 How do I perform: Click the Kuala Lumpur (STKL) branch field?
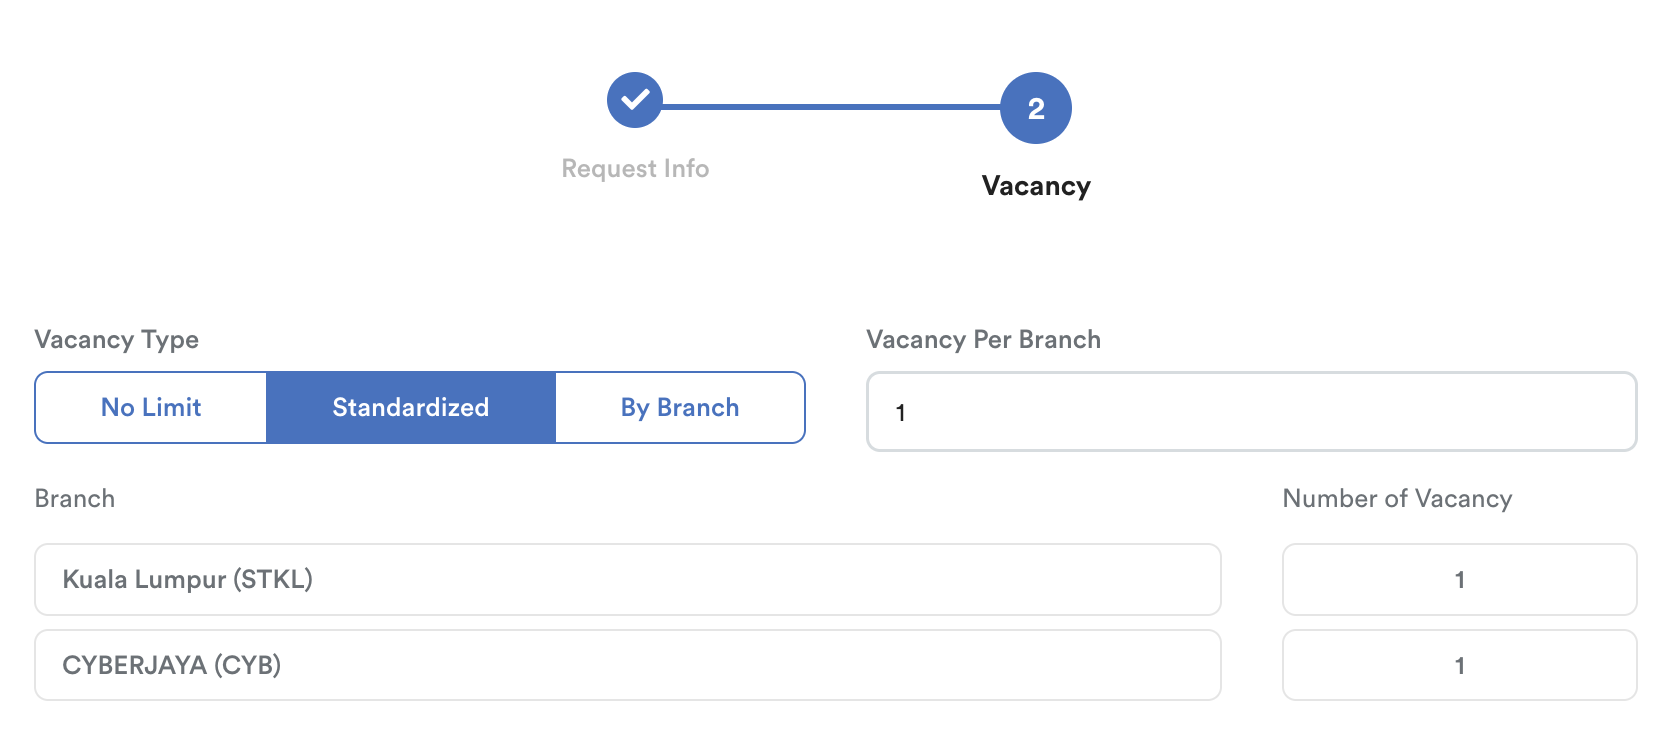click(628, 579)
